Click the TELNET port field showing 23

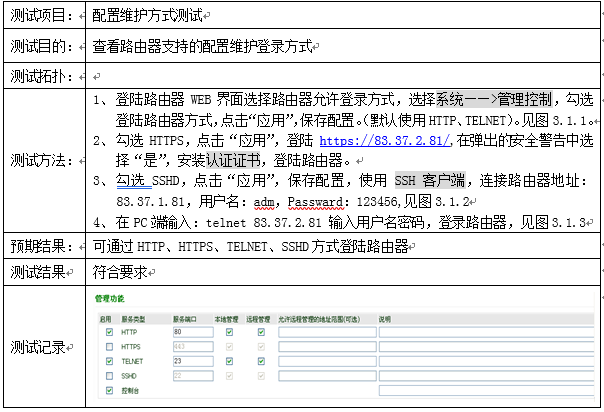188,360
